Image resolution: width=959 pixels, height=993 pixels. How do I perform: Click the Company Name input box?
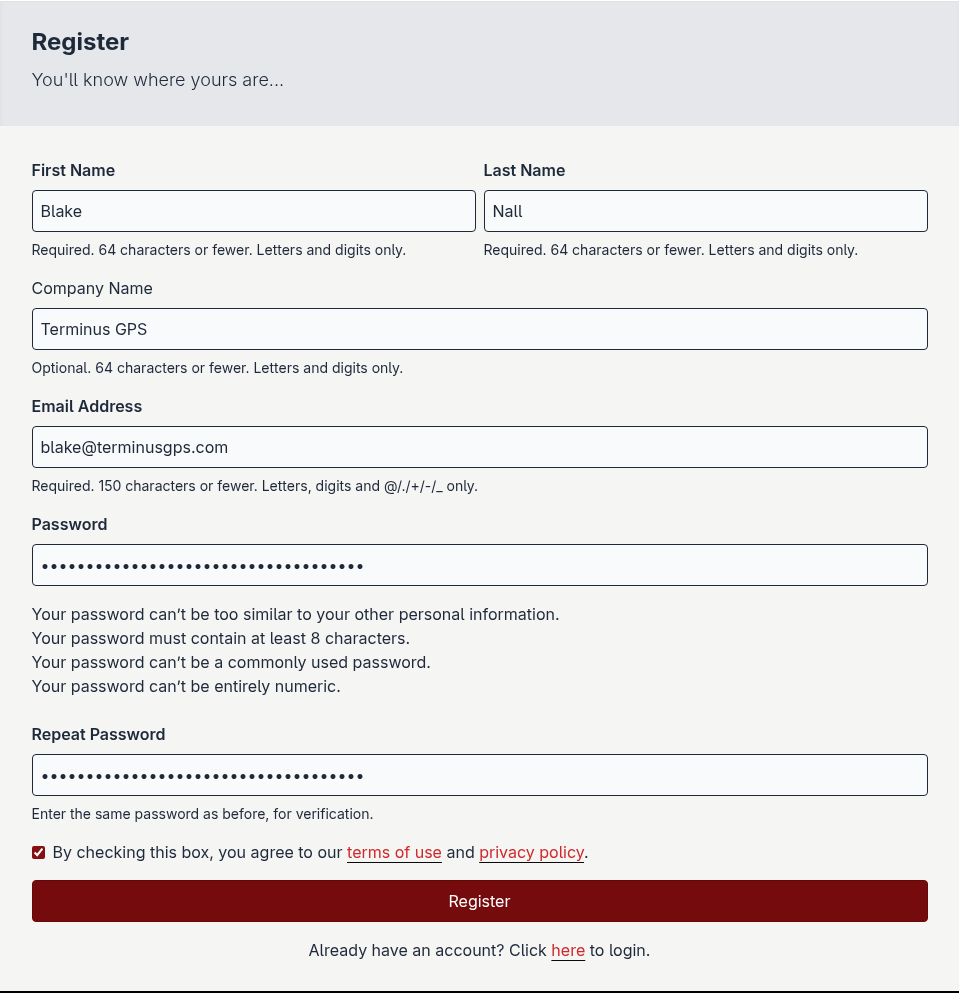click(x=479, y=329)
